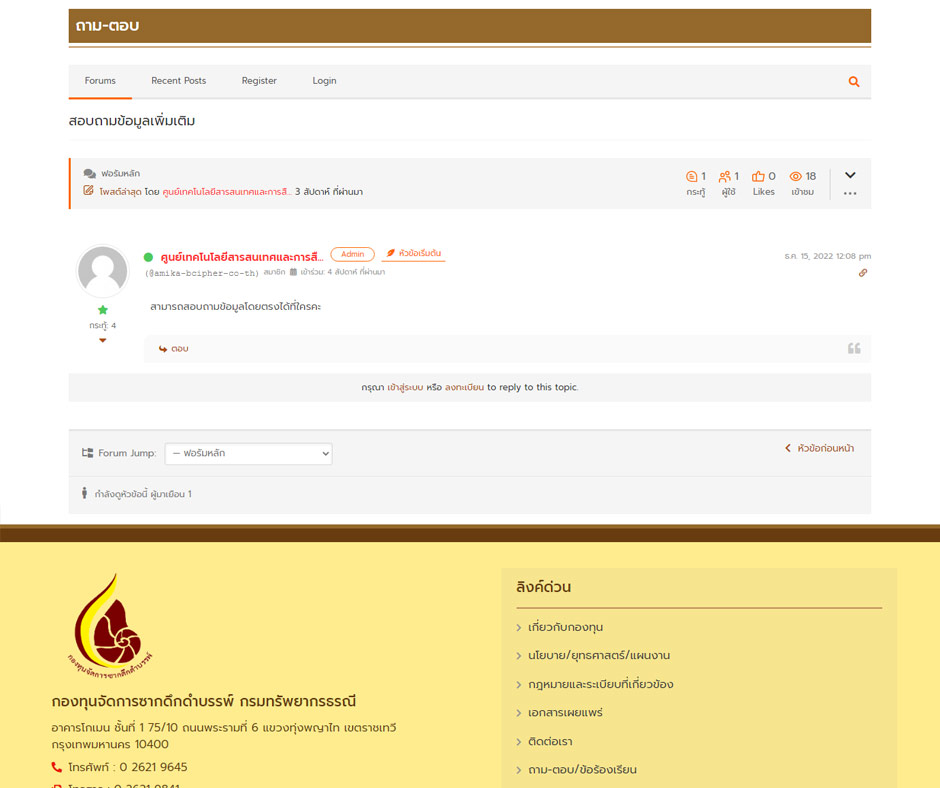Open the Register tab
The height and width of the screenshot is (788, 940).
point(259,81)
